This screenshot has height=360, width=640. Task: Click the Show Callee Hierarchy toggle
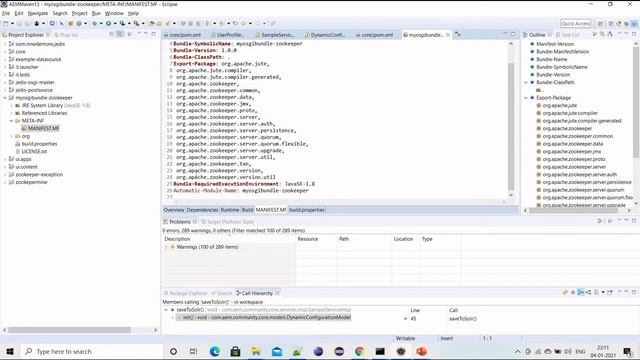point(588,292)
